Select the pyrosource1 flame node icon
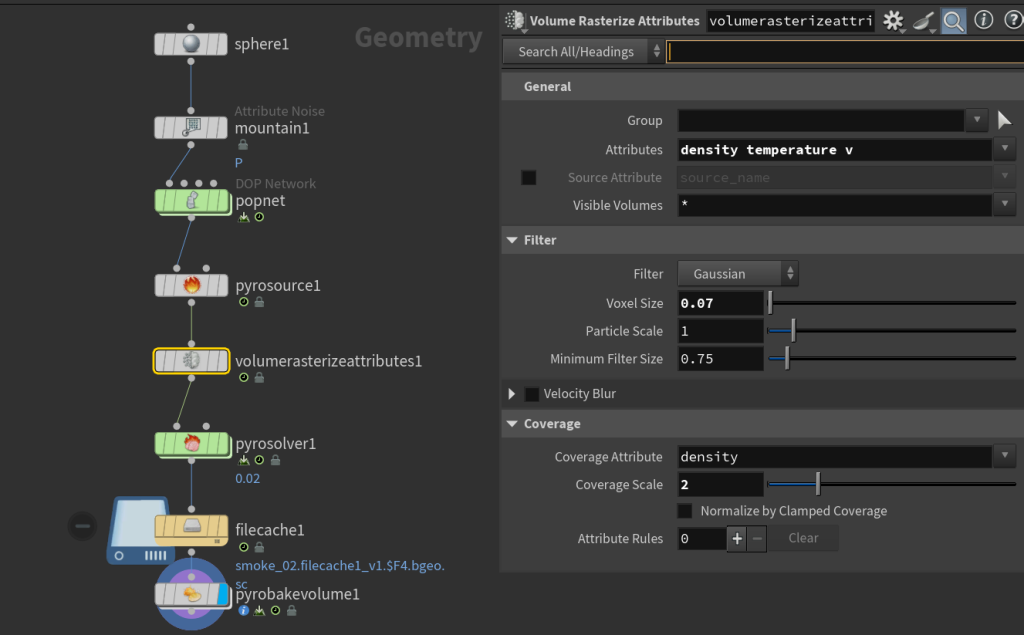 tap(191, 285)
